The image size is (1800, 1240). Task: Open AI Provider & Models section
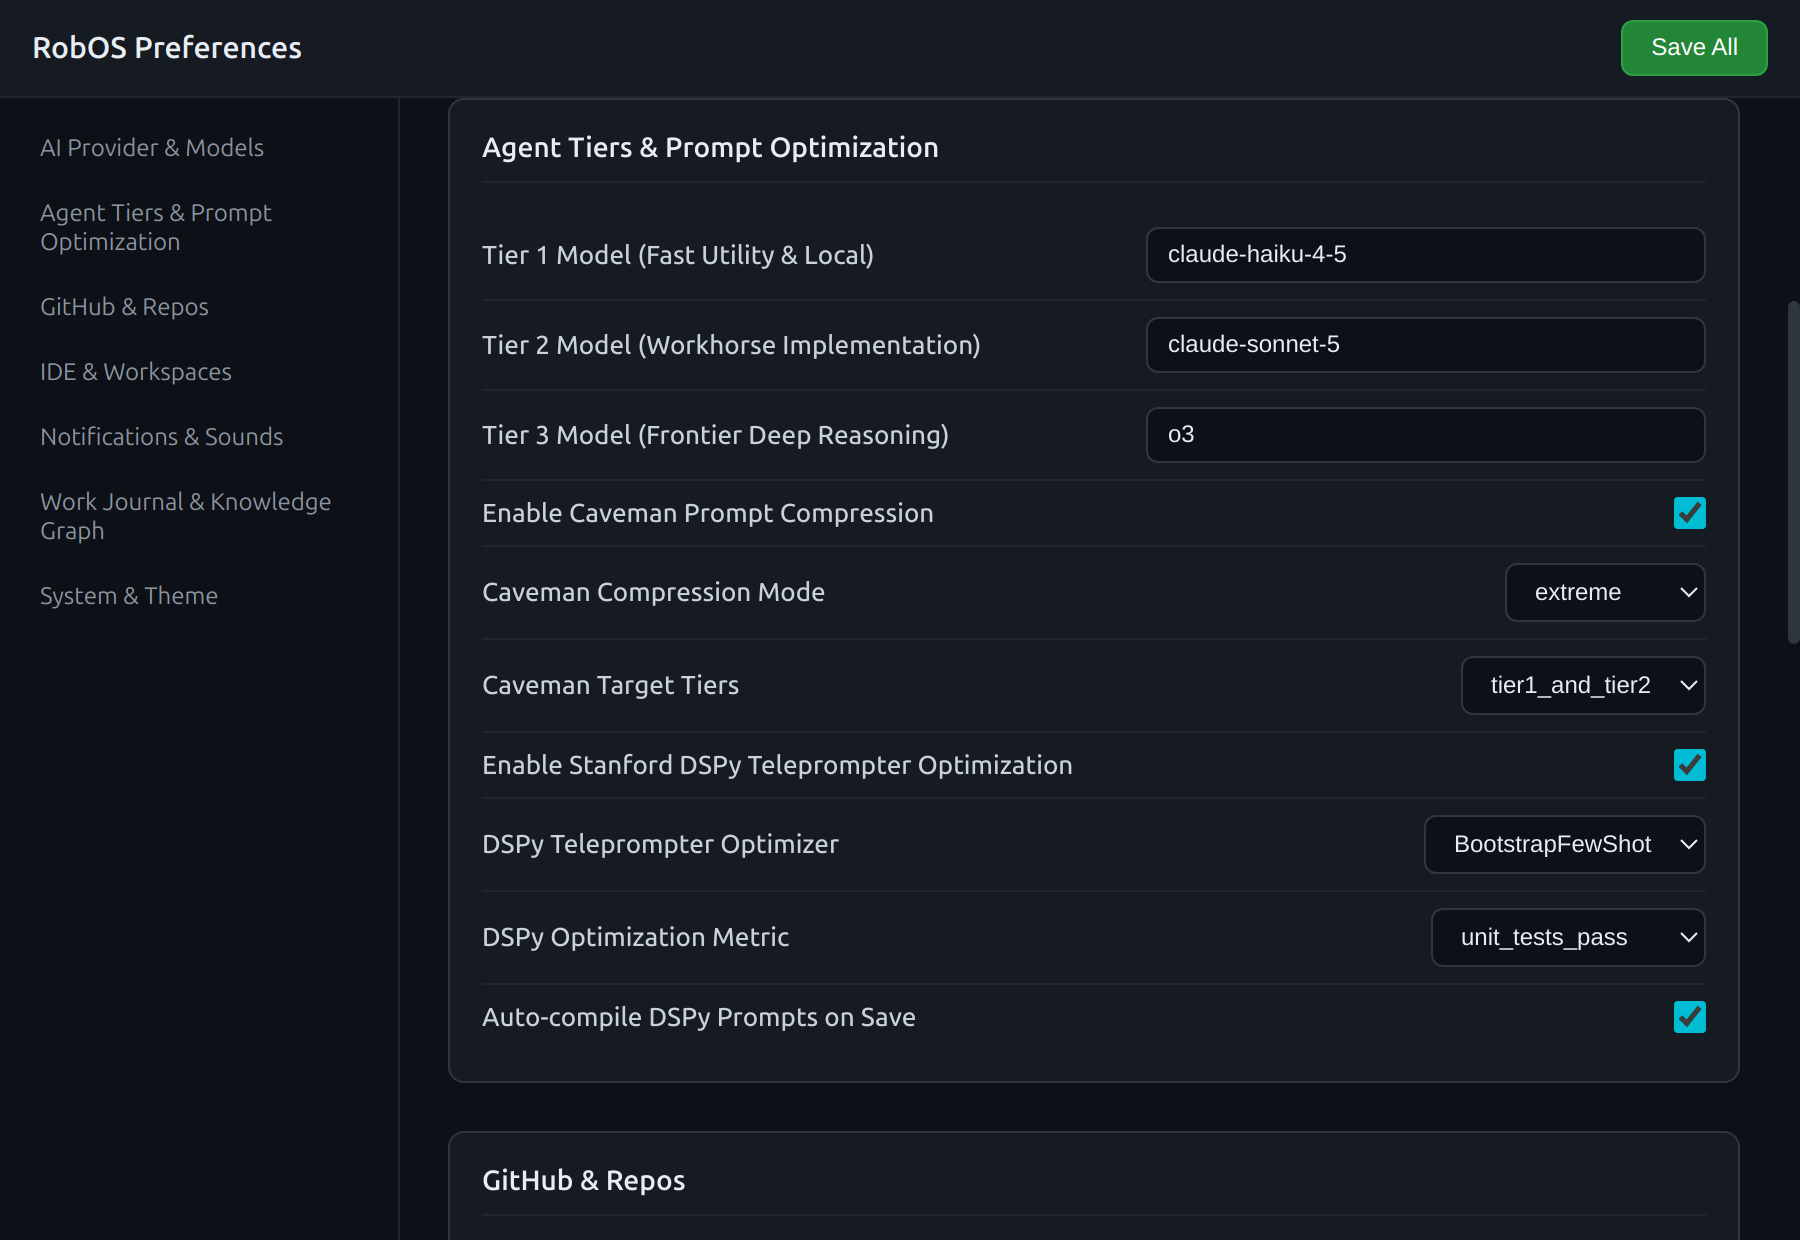click(x=152, y=148)
